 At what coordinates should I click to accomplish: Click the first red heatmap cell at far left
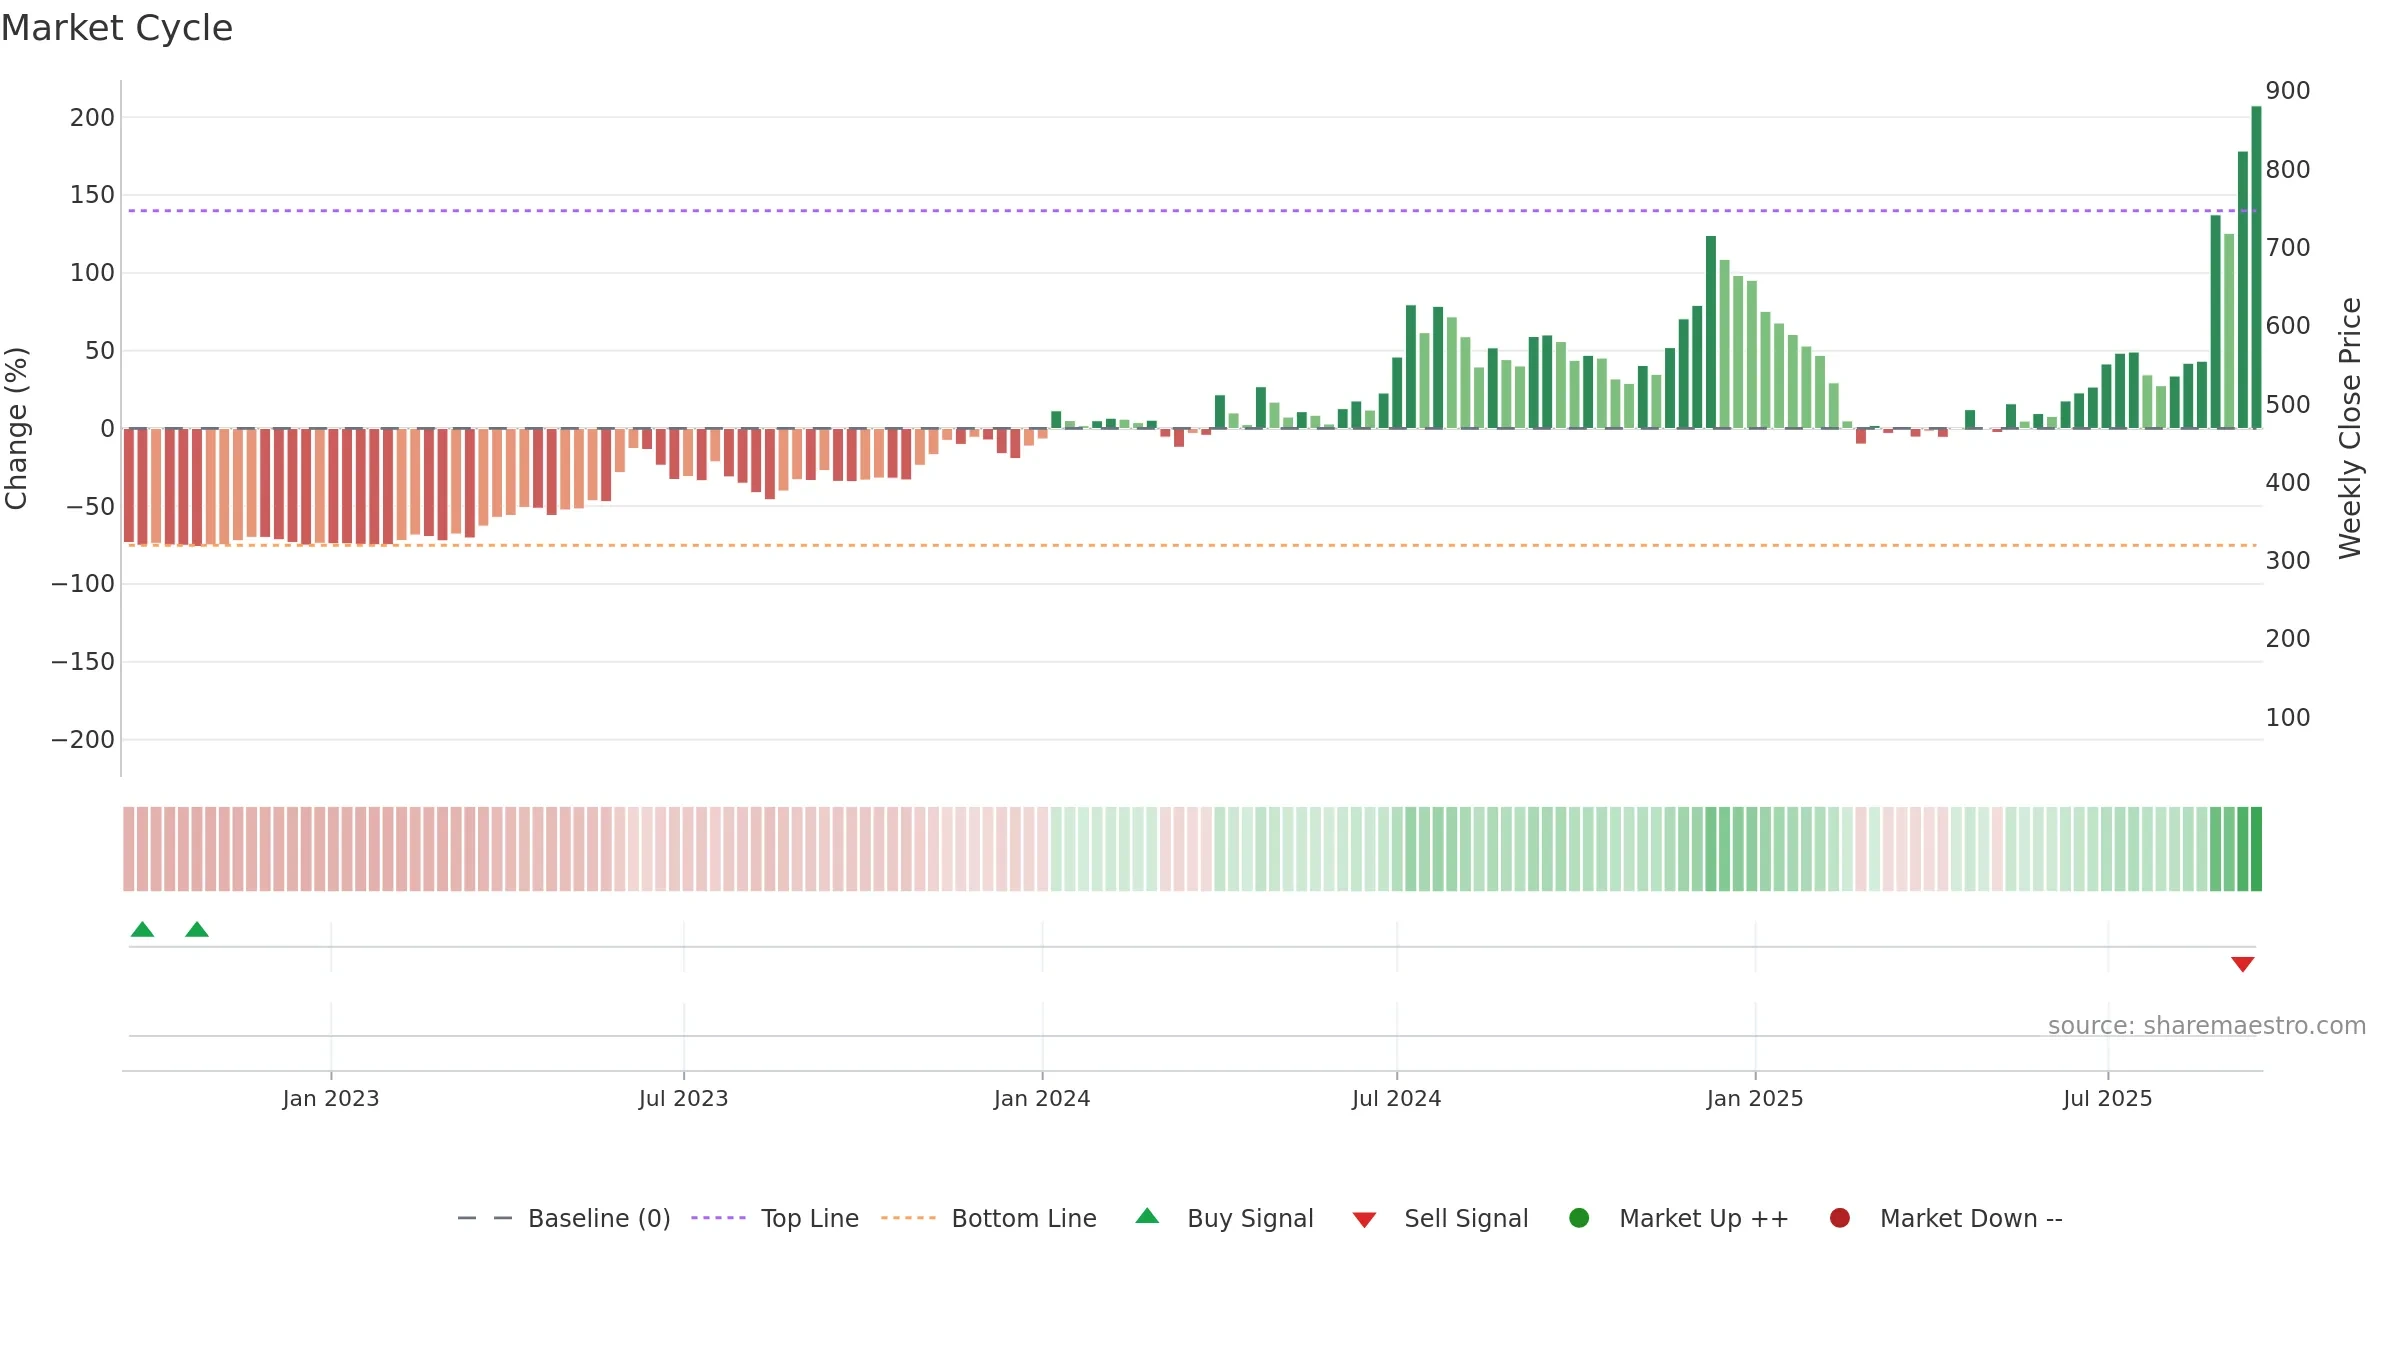tap(129, 849)
